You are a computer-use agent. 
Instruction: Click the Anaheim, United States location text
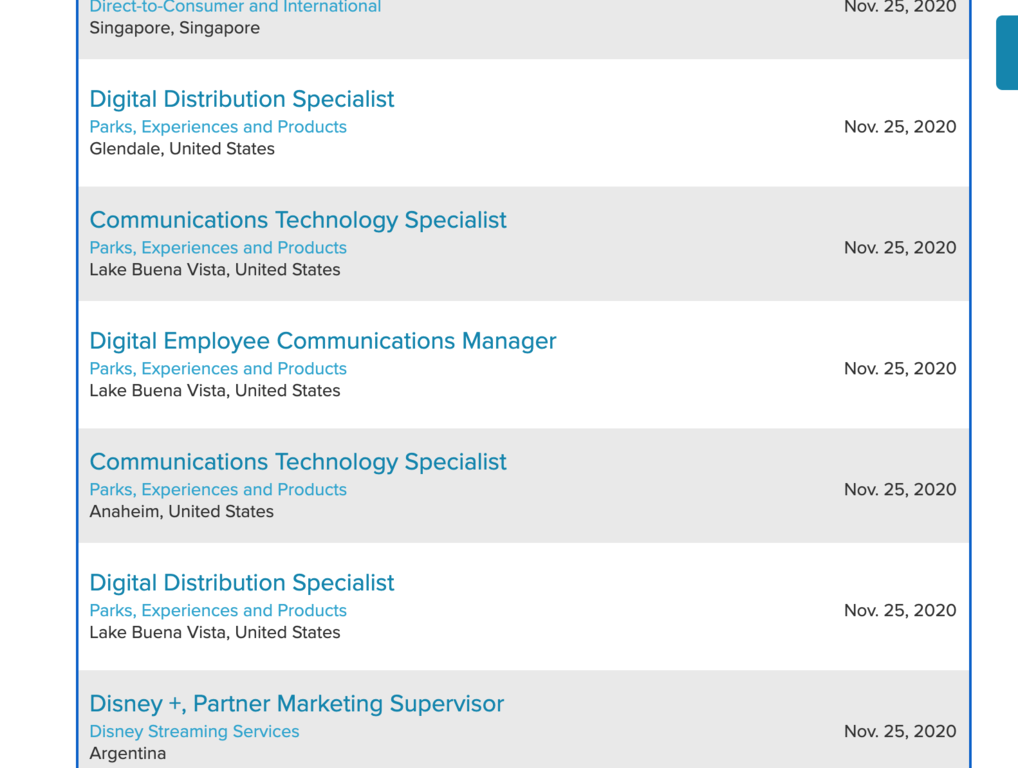(181, 512)
